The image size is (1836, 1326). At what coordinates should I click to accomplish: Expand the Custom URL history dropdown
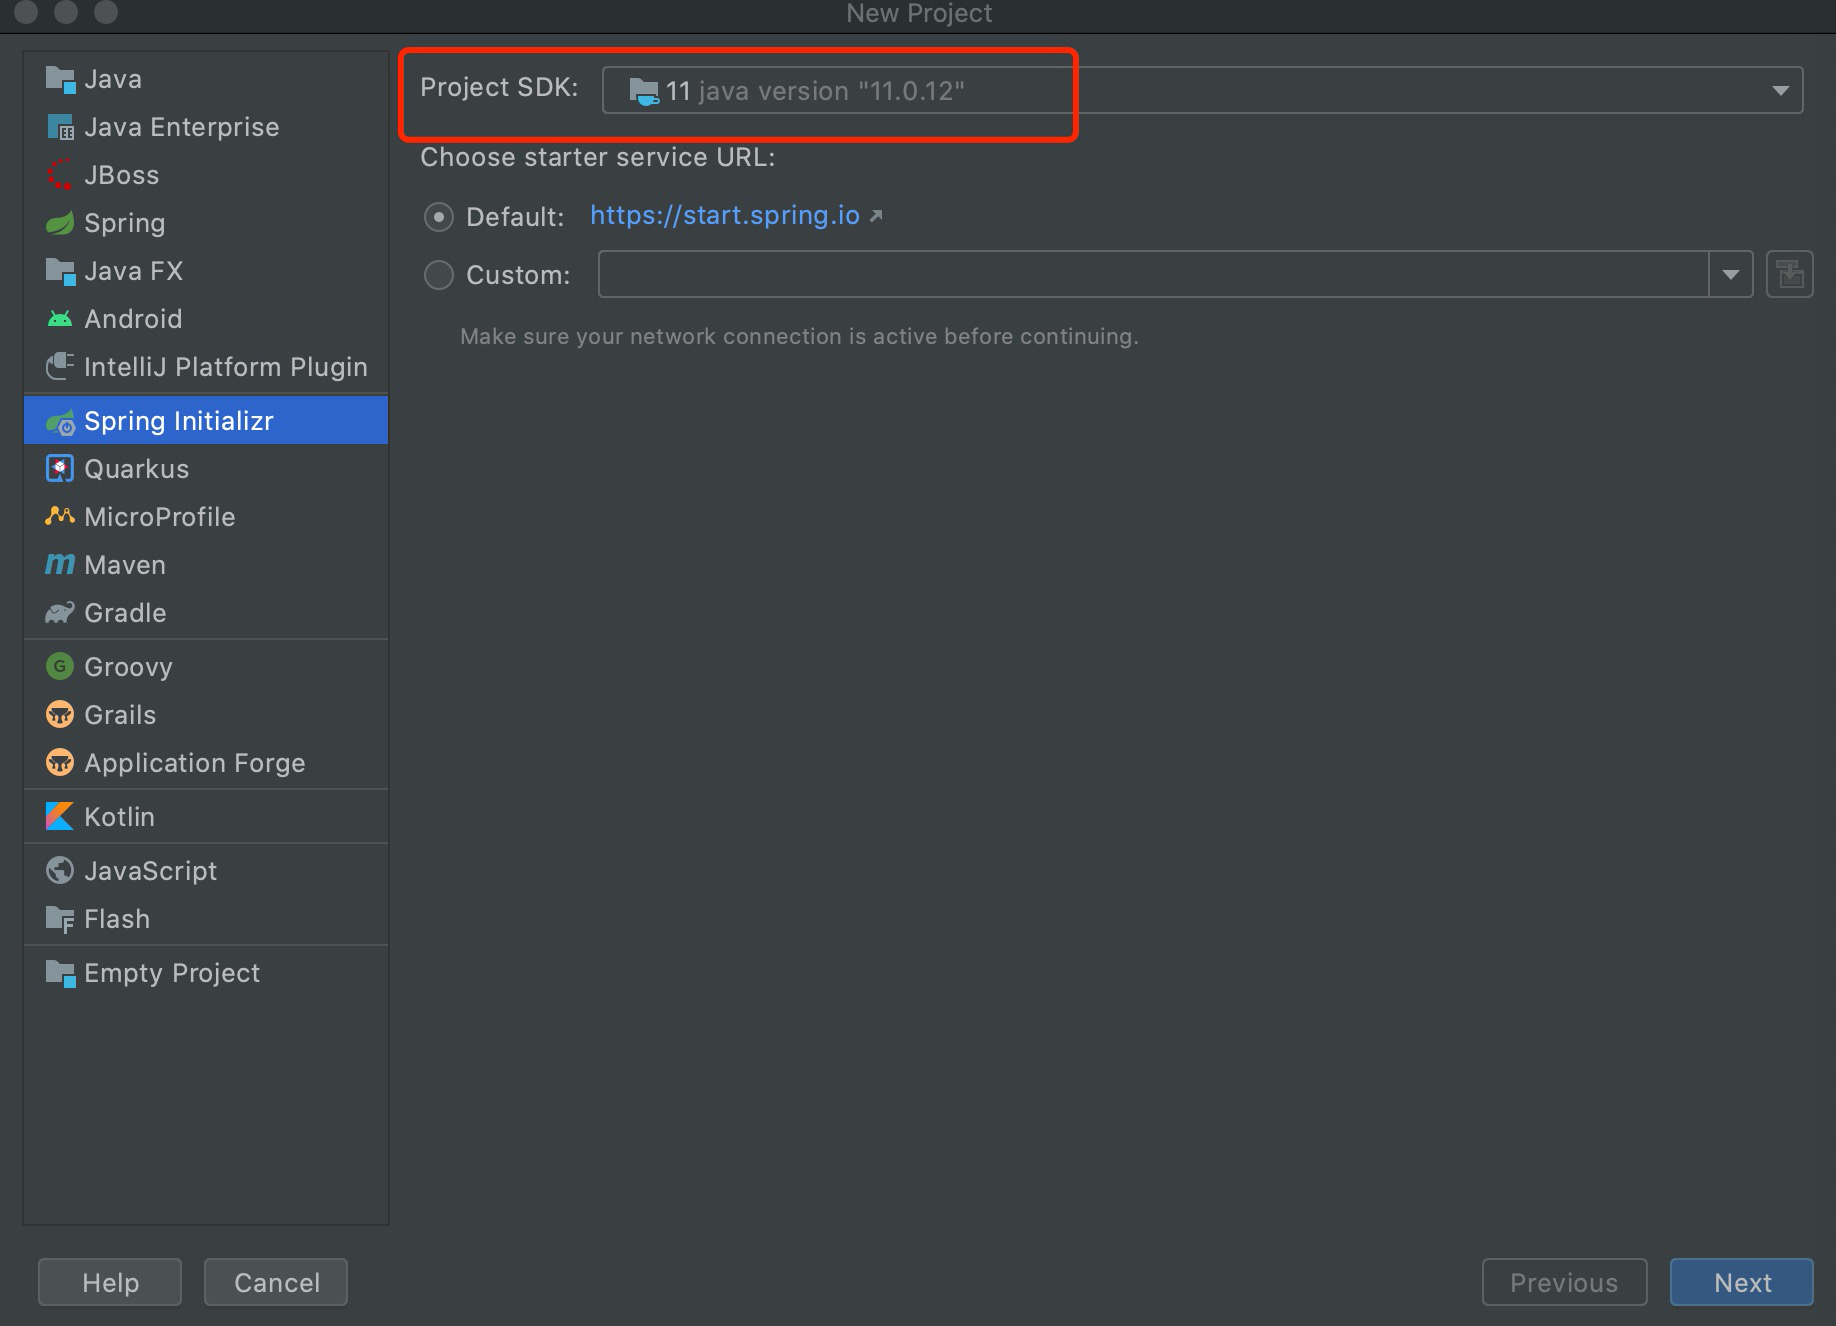coord(1731,274)
